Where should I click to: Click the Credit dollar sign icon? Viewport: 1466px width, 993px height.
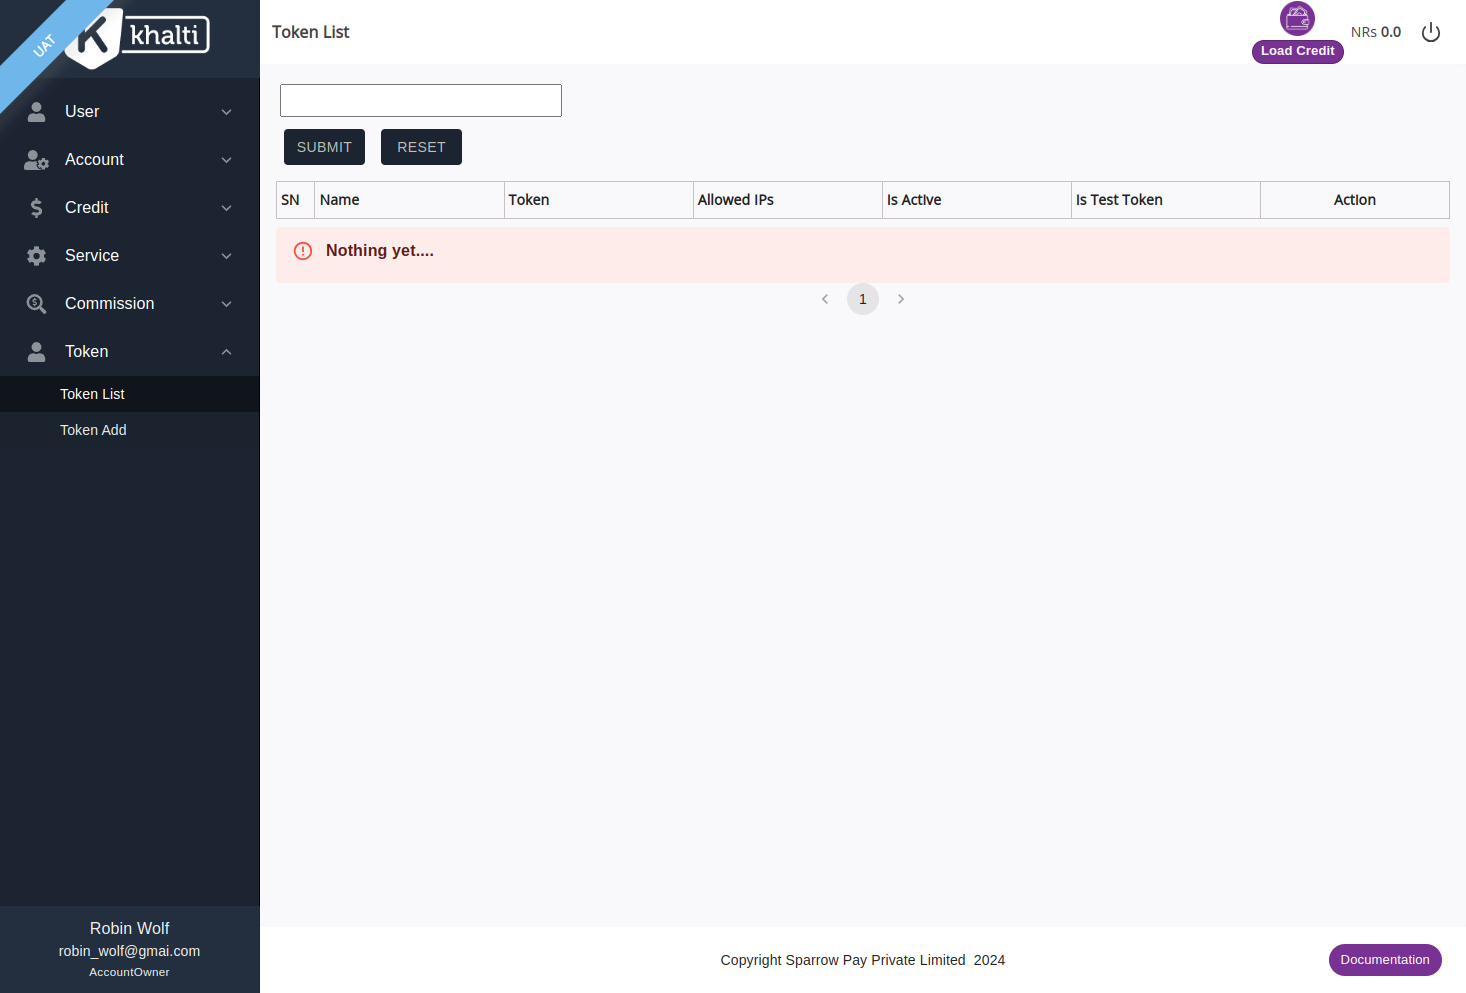click(36, 208)
